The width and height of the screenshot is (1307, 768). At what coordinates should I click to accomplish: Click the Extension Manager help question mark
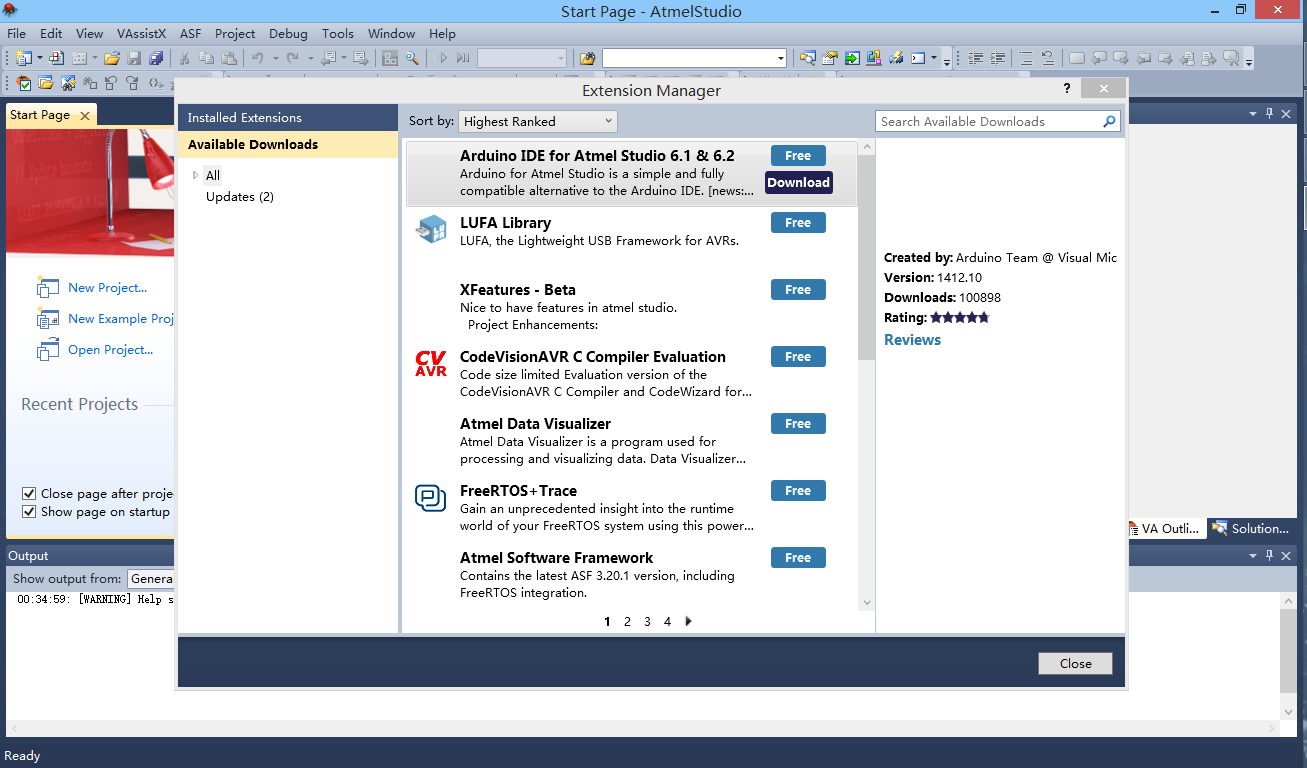coord(1067,89)
